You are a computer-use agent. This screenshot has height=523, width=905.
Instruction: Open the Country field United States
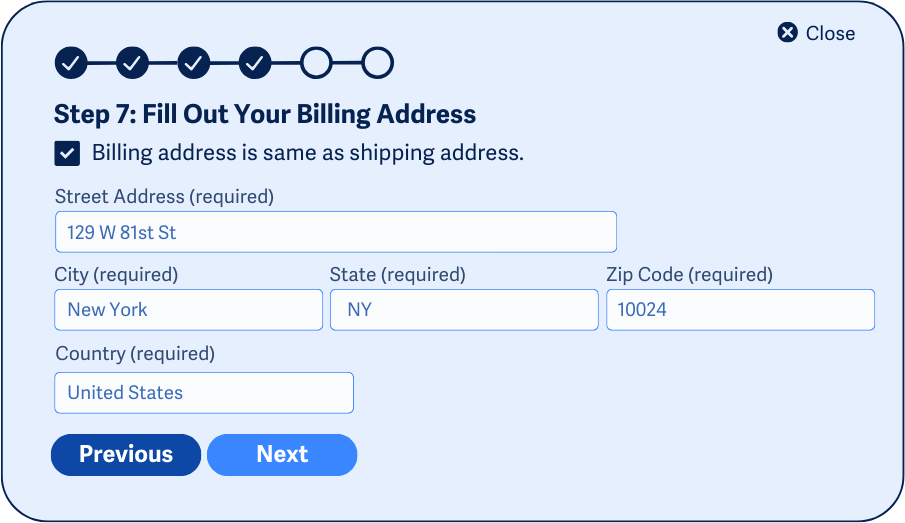204,393
